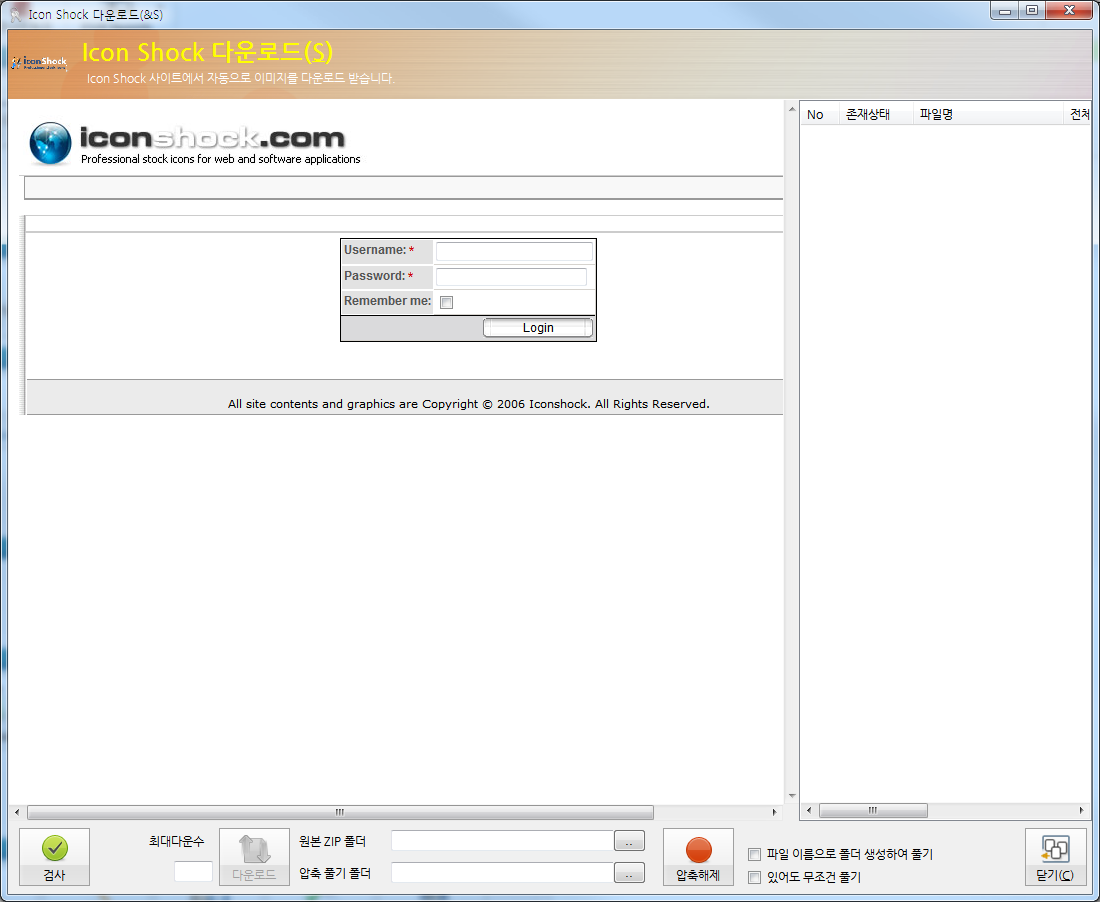This screenshot has height=902, width=1100.
Task: Click the 원본 ZIP 폴더 text field
Action: point(502,840)
